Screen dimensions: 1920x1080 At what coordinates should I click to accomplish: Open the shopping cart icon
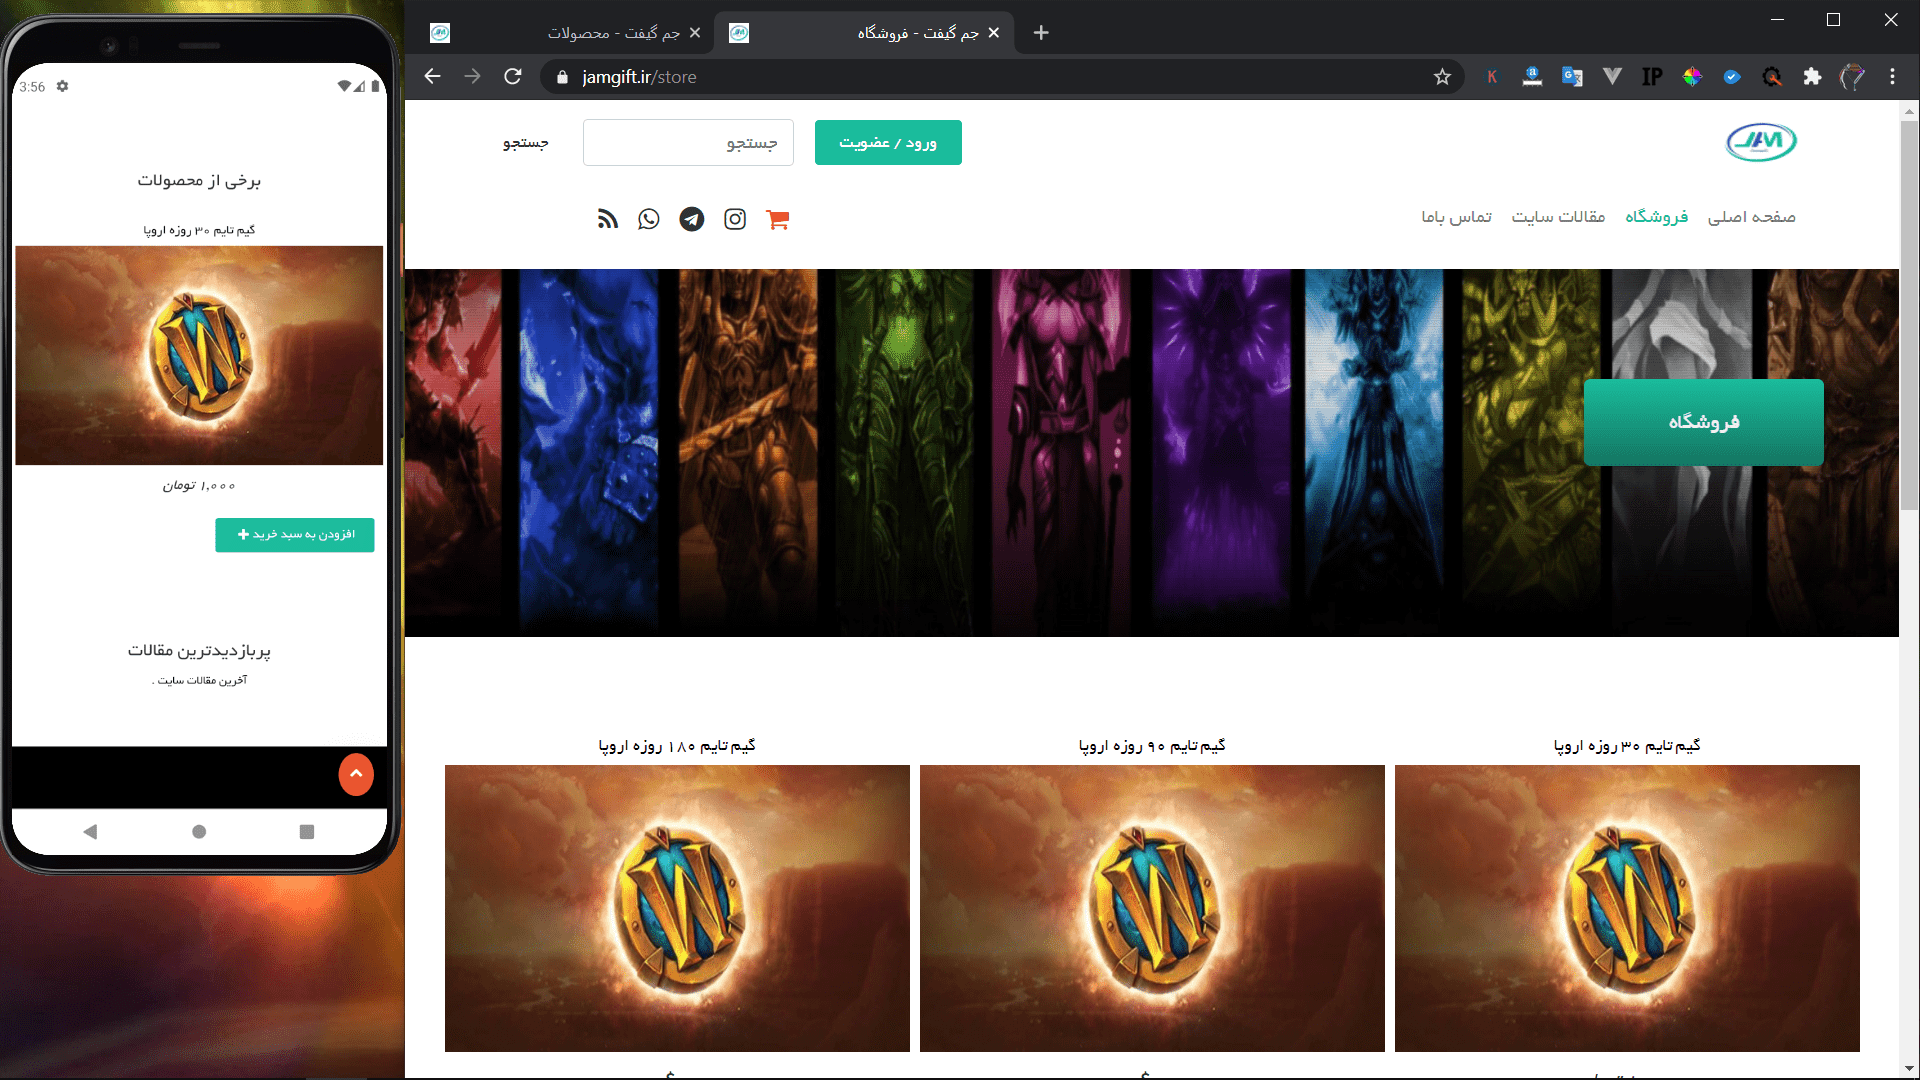pos(778,219)
